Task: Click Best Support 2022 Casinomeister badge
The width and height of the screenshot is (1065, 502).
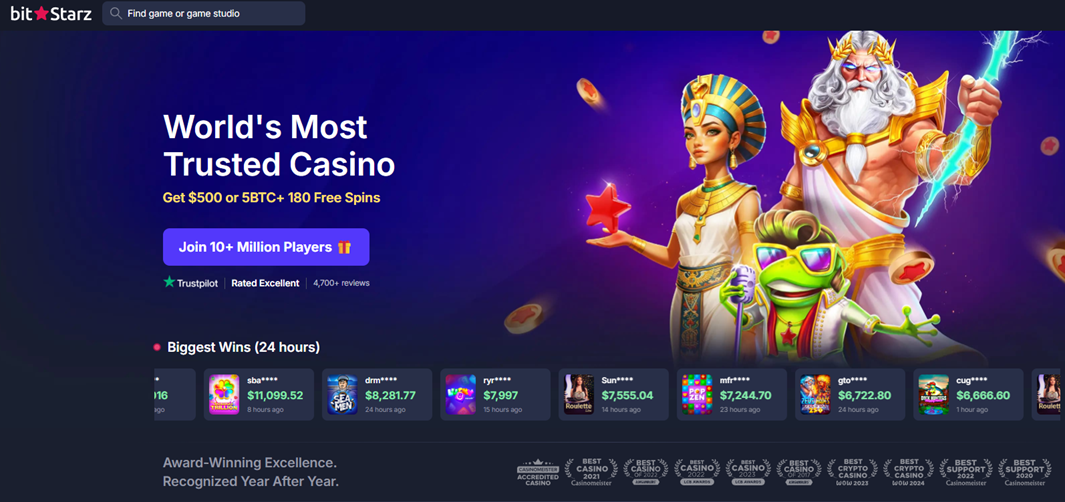Action: (965, 472)
